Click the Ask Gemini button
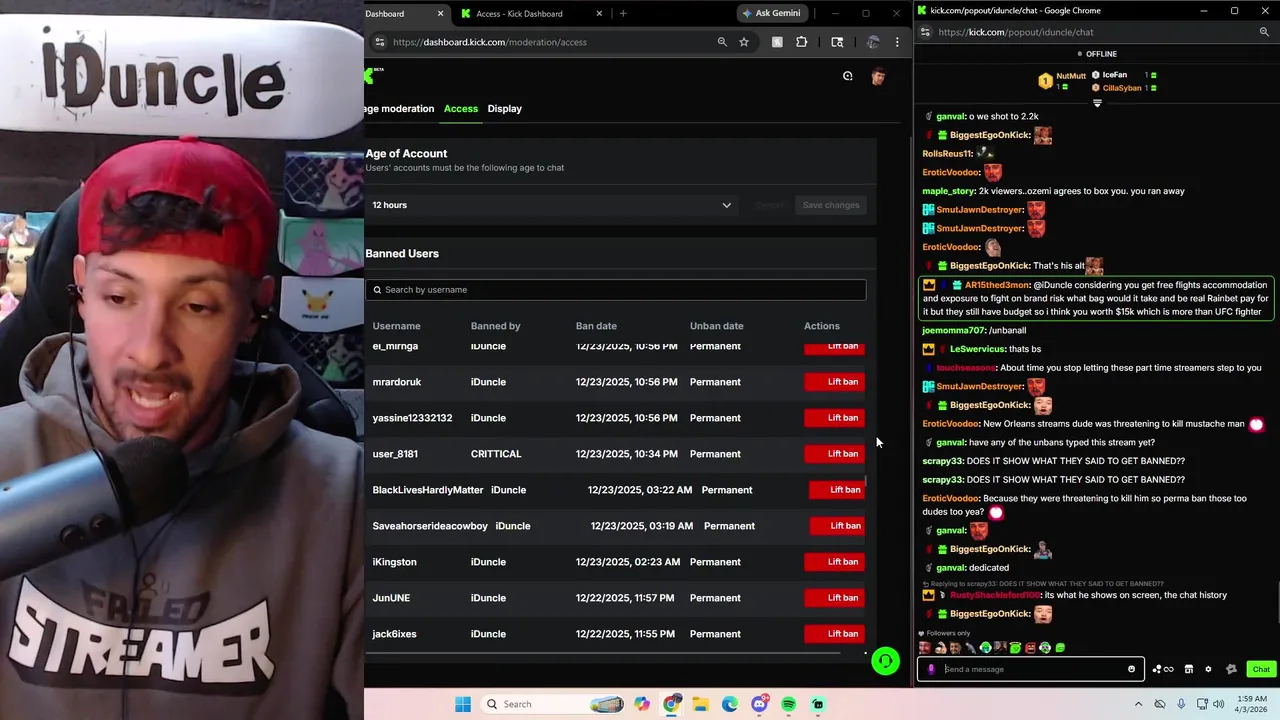Image resolution: width=1280 pixels, height=720 pixels. 770,13
